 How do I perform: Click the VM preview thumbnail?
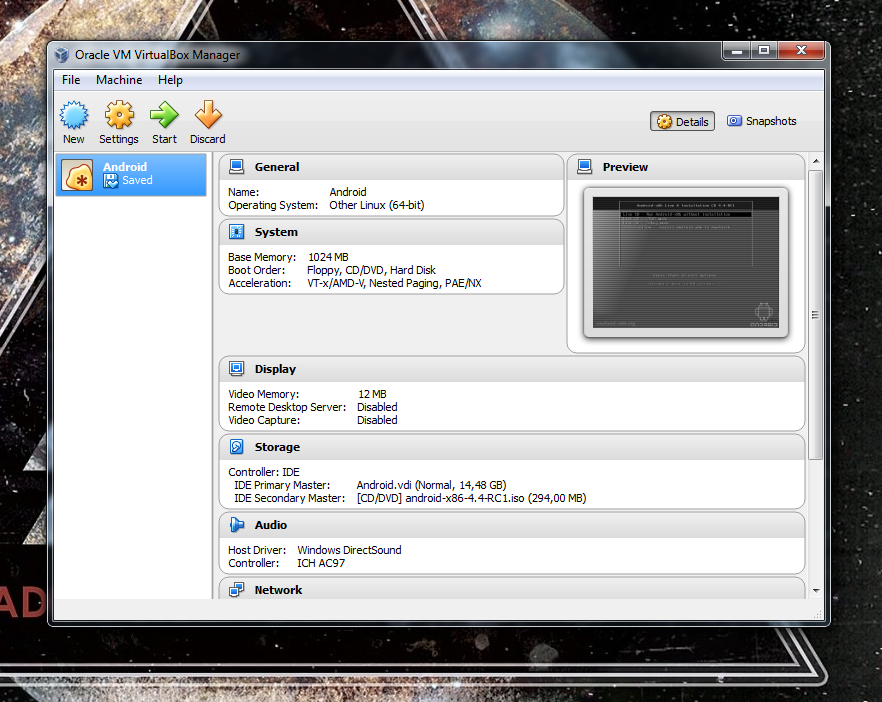pyautogui.click(x=686, y=263)
